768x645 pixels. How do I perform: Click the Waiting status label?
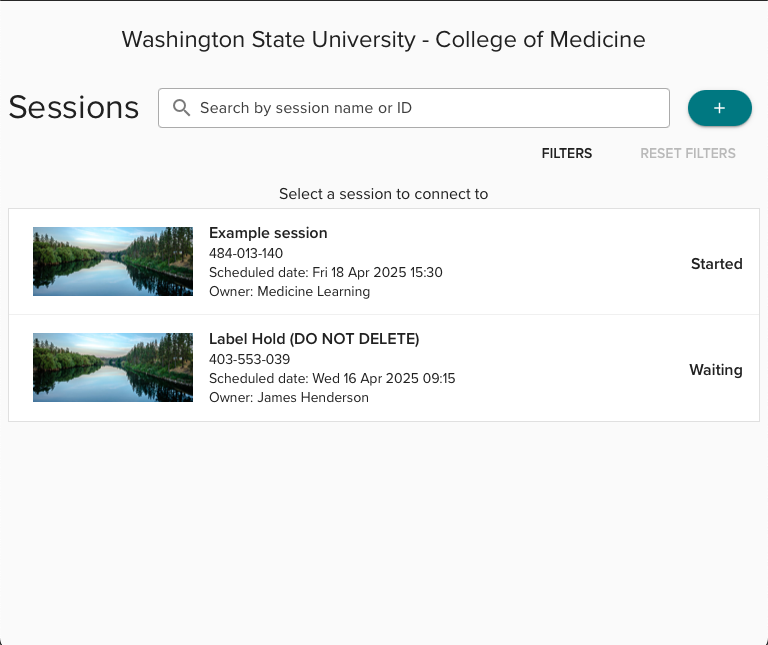pos(716,370)
